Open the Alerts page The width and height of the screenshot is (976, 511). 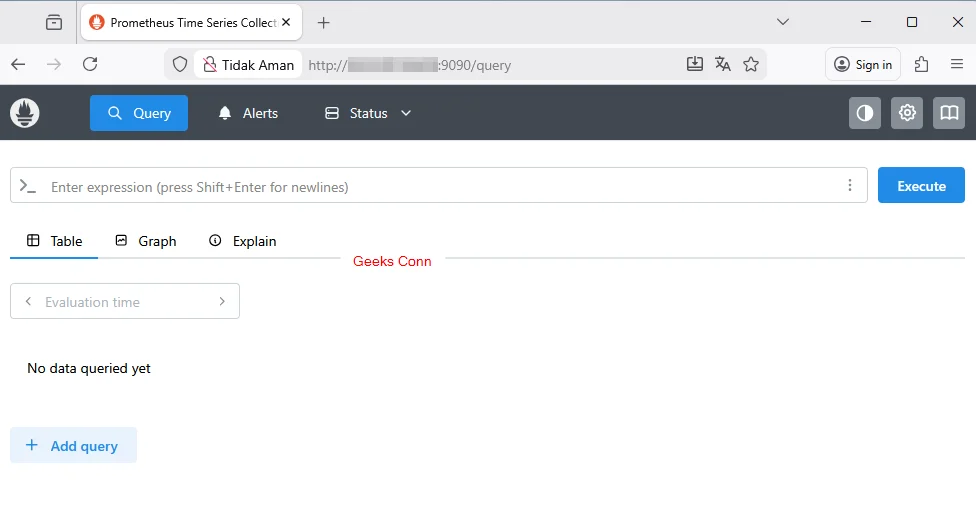pyautogui.click(x=248, y=113)
